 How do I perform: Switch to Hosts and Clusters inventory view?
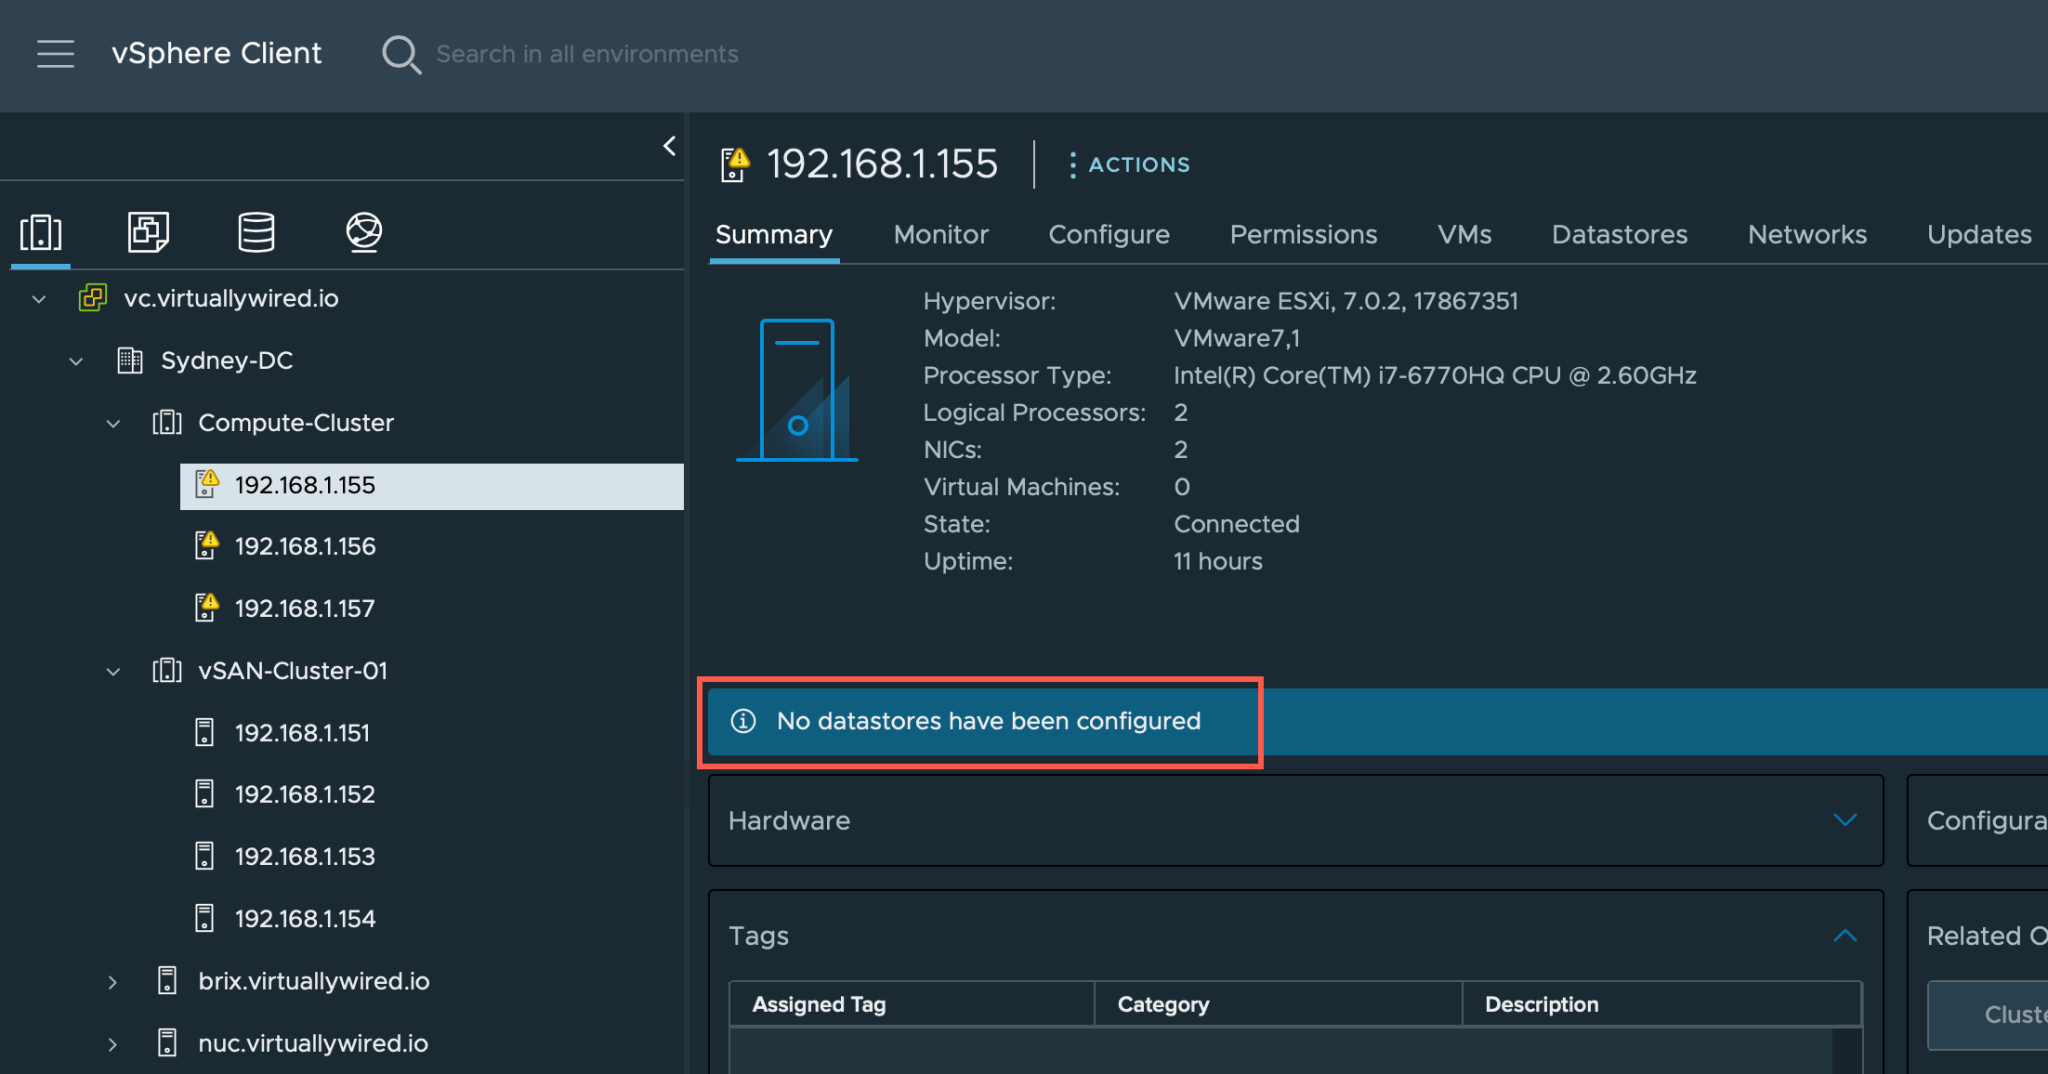tap(41, 232)
